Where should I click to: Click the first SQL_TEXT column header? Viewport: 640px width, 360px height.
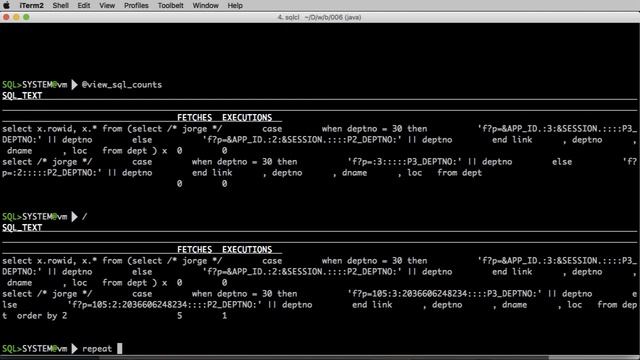pos(22,96)
